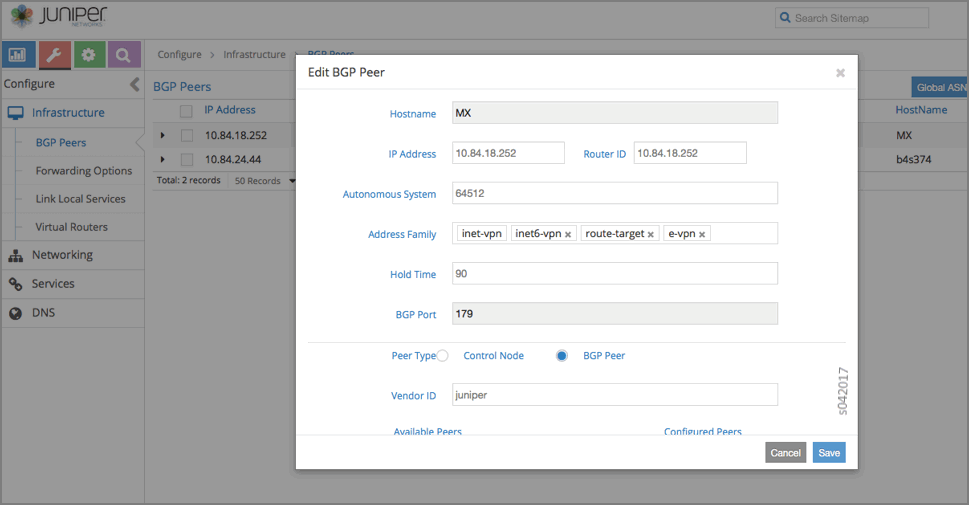Cancel the Edit BGP Peer dialog

click(x=785, y=453)
